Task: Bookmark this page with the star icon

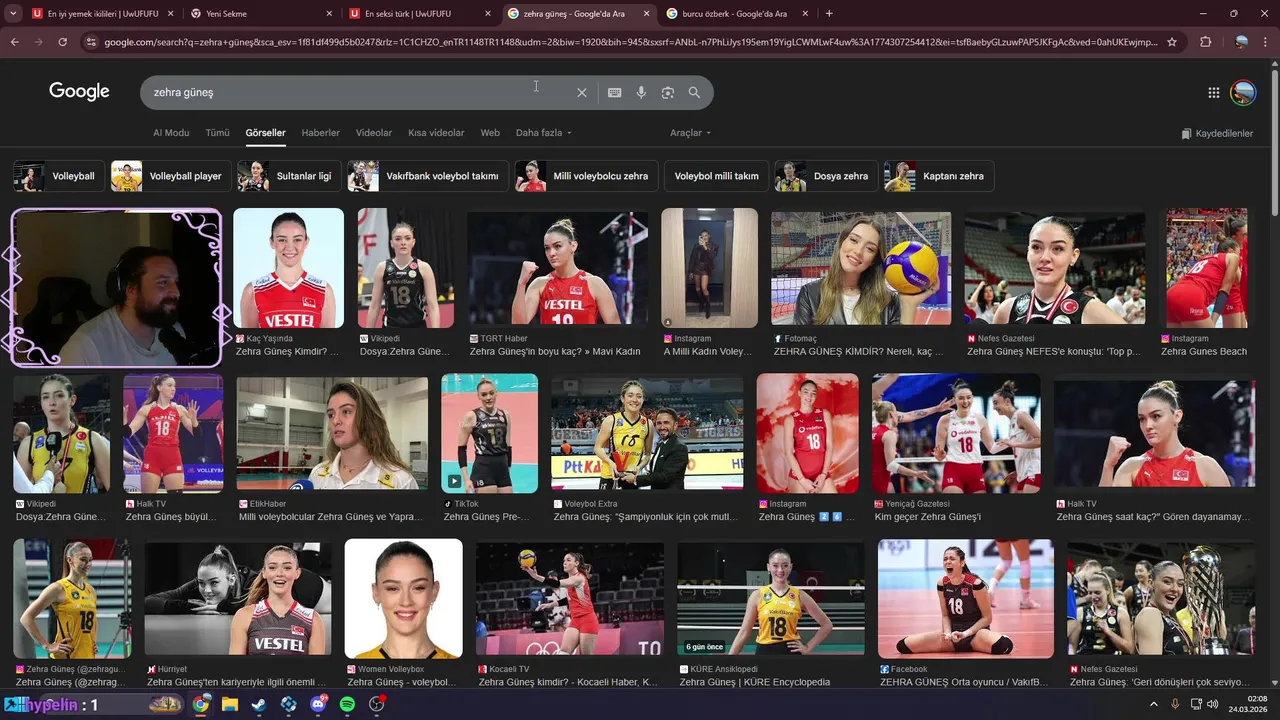Action: pos(1172,42)
